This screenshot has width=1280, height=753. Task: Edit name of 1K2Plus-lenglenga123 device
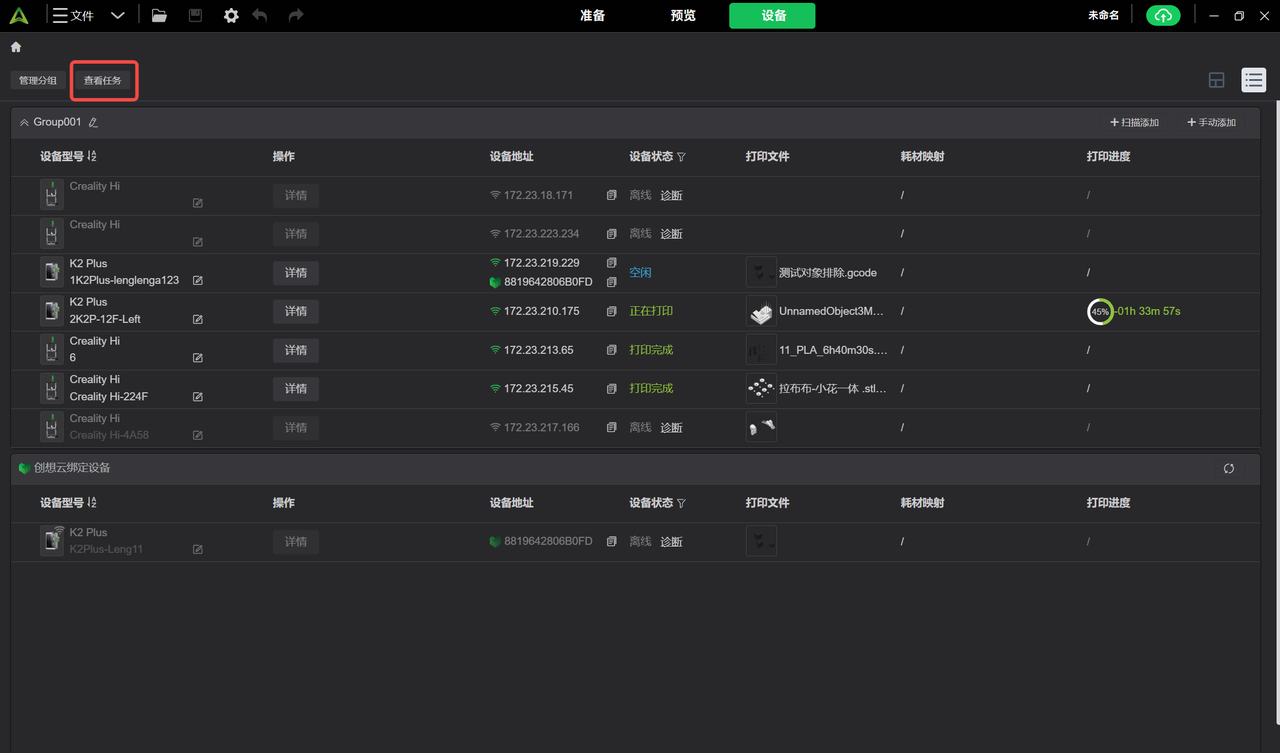[198, 281]
